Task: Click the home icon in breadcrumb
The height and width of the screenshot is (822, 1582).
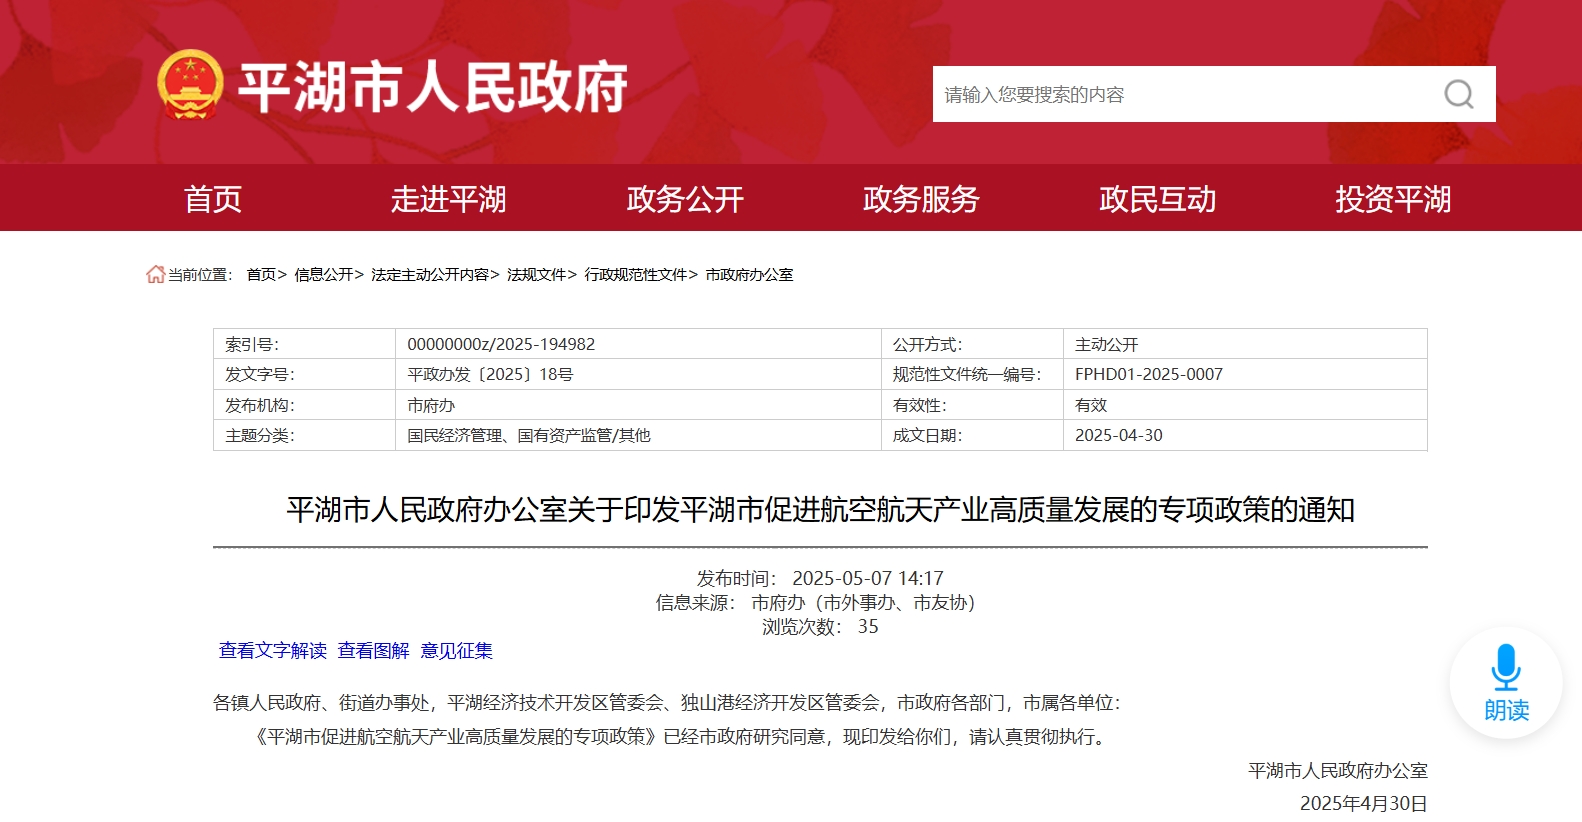Action: coord(155,274)
